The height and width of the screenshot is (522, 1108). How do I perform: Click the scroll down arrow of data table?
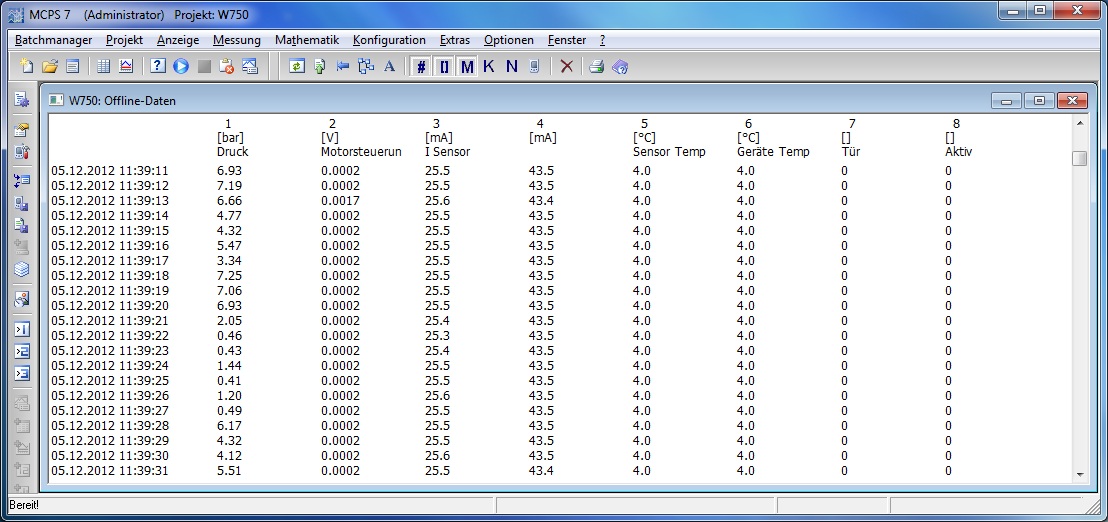pos(1079,474)
